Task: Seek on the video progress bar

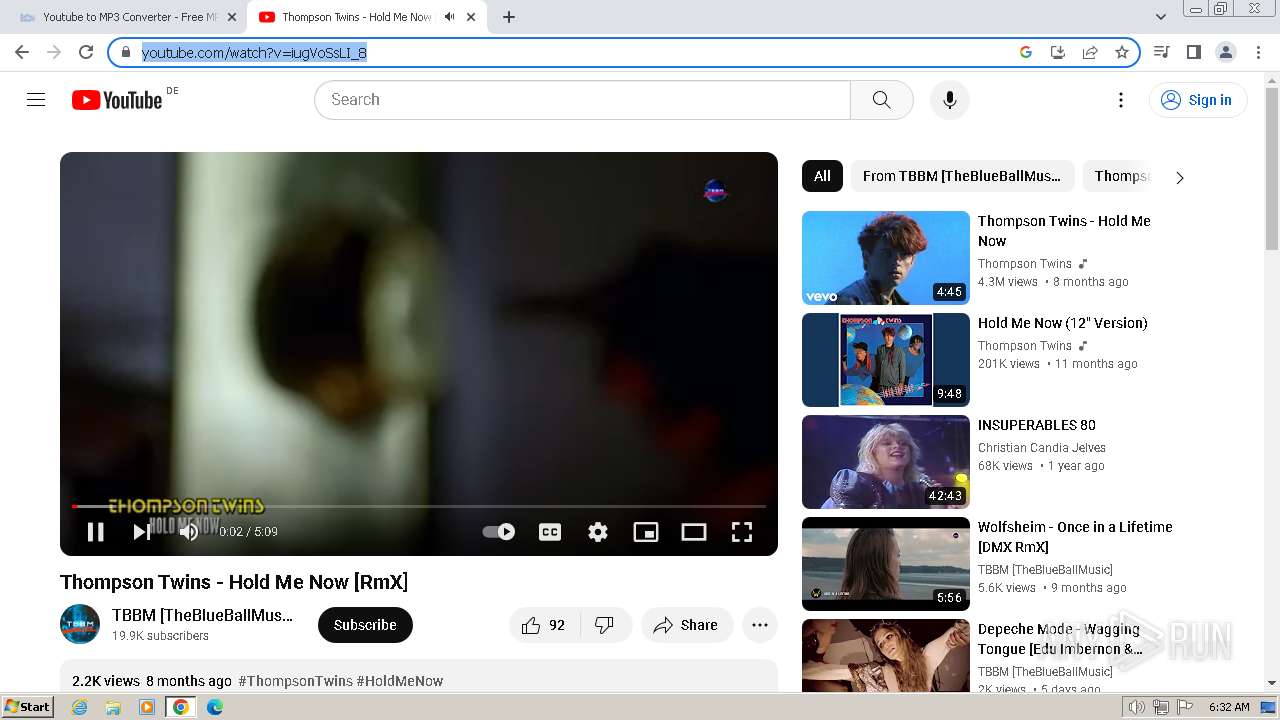Action: (419, 506)
